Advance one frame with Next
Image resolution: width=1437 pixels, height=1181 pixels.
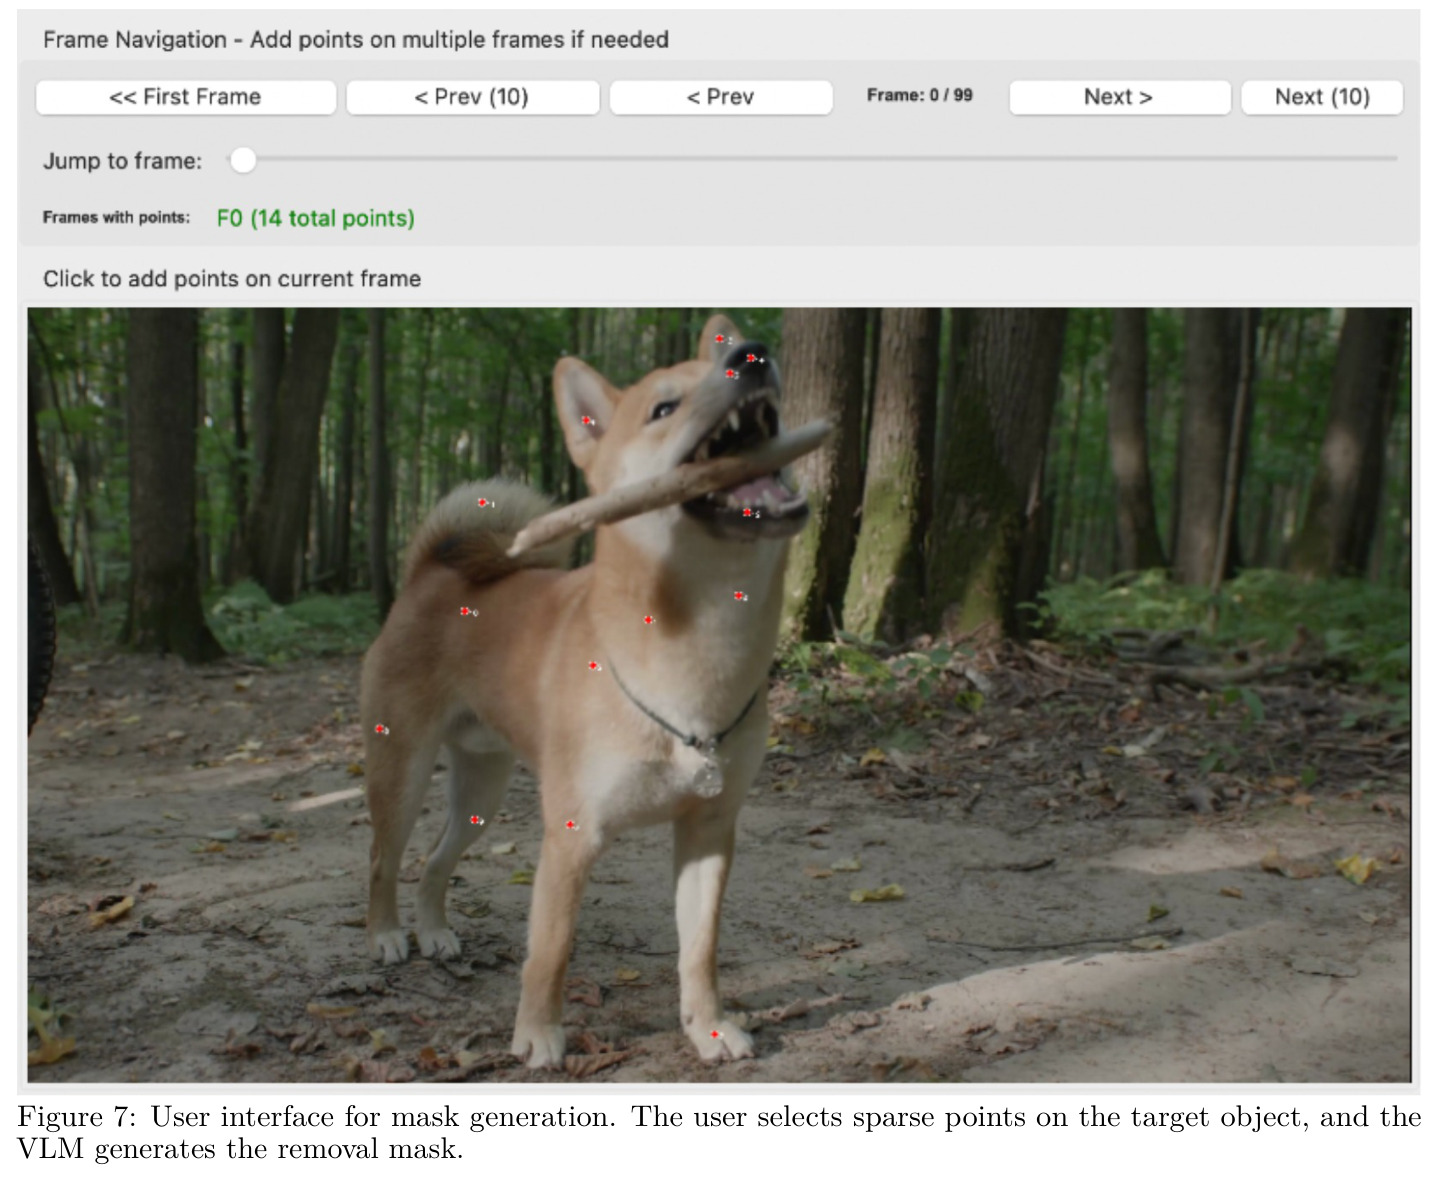[x=1119, y=97]
